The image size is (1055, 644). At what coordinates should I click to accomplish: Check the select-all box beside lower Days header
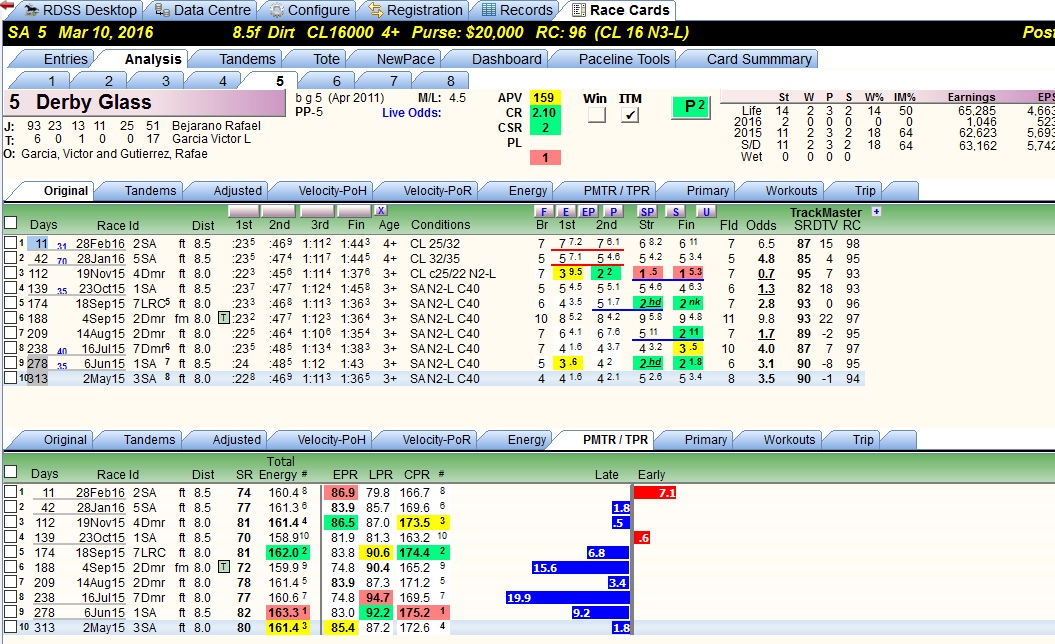(x=10, y=472)
